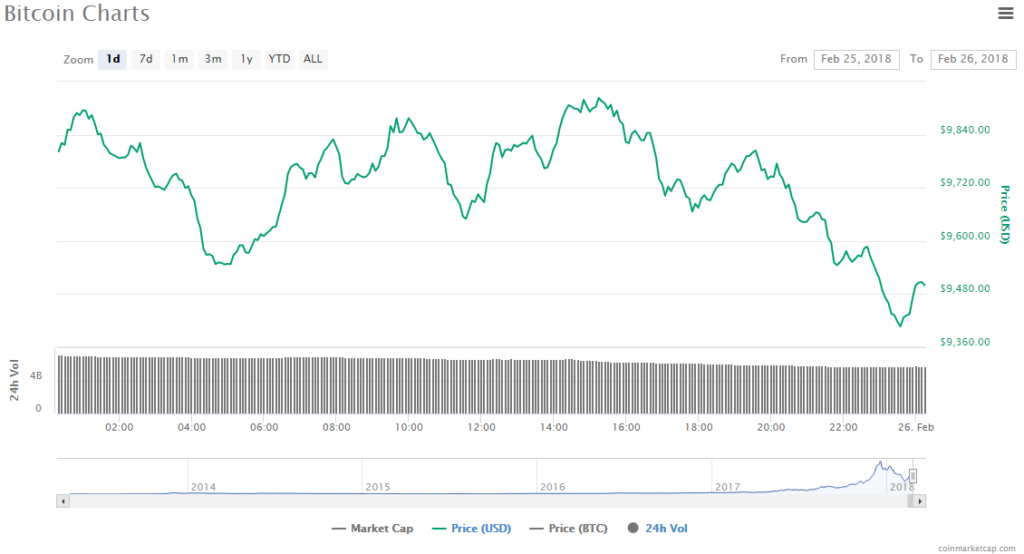Select the 1y zoom range
Viewport: 1024px width, 554px height.
point(246,59)
